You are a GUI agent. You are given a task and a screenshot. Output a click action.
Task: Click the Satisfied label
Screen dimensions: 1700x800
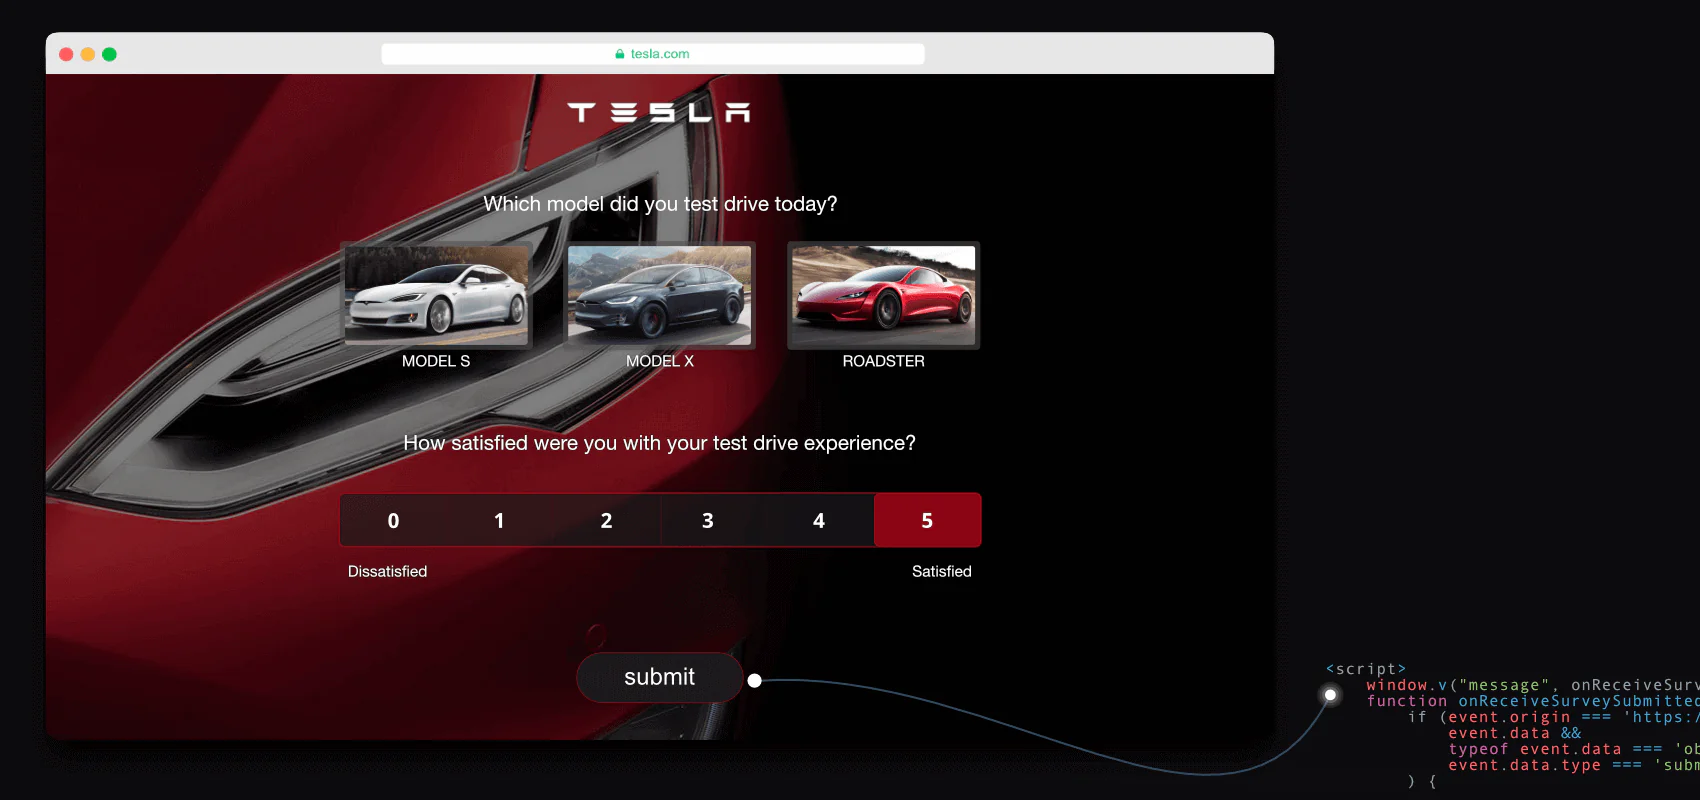click(941, 571)
